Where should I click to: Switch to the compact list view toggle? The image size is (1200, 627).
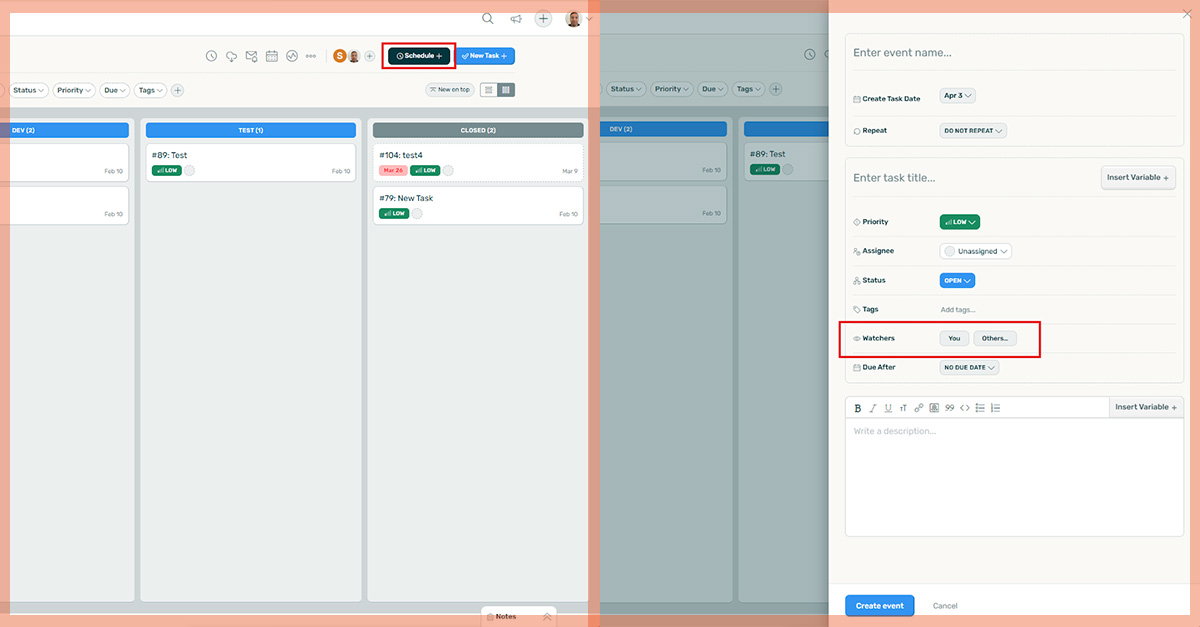(489, 90)
